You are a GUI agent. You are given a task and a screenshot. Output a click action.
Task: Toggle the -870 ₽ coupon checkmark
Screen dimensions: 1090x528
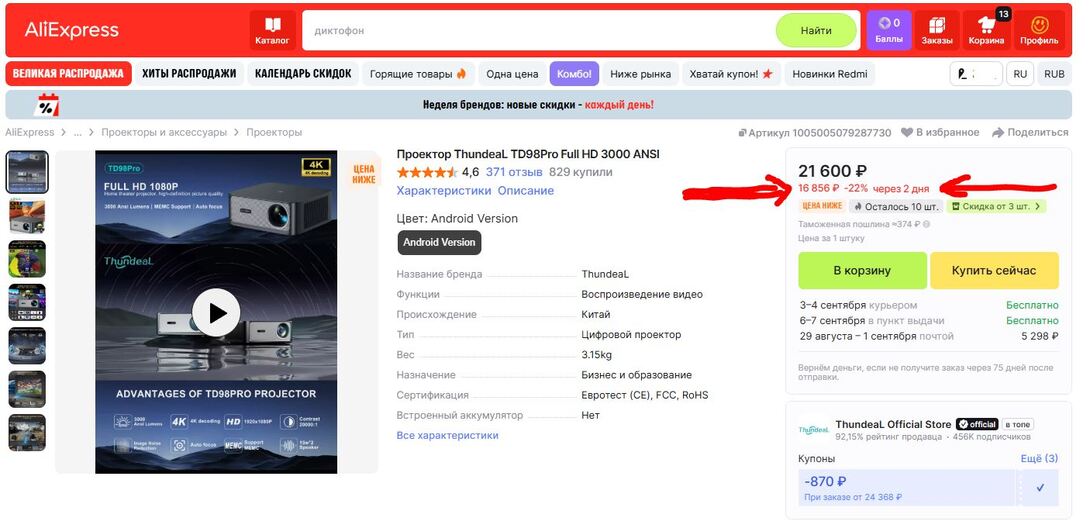1040,488
